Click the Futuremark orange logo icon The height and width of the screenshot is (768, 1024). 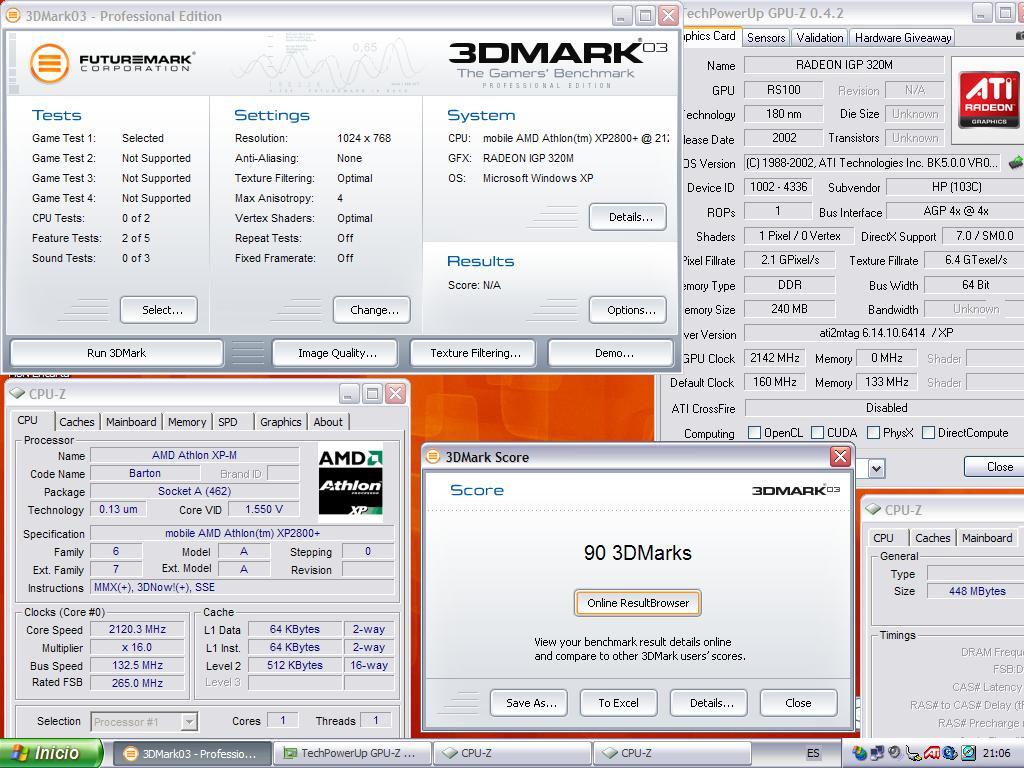[49, 63]
